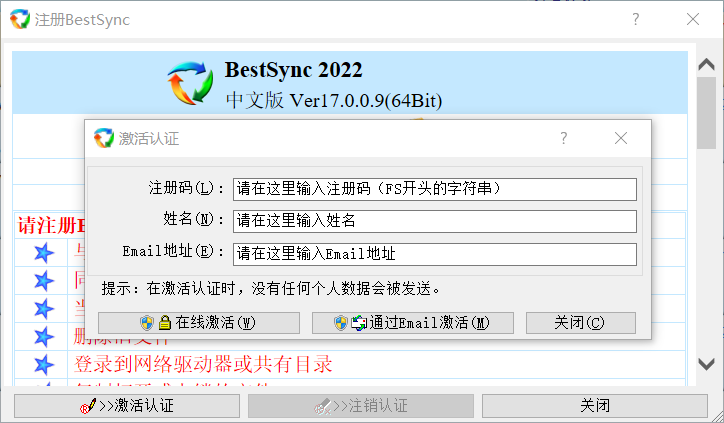
Task: Click the blue star beside 登录到网络驱动器或共有目录
Action: point(44,365)
